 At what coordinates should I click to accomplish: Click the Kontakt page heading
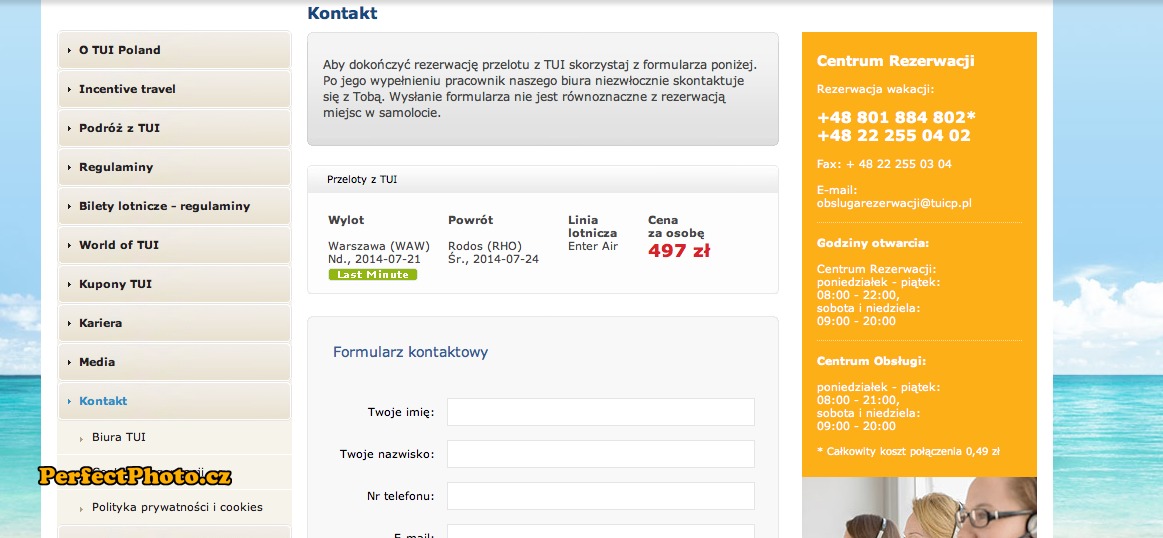pyautogui.click(x=343, y=13)
